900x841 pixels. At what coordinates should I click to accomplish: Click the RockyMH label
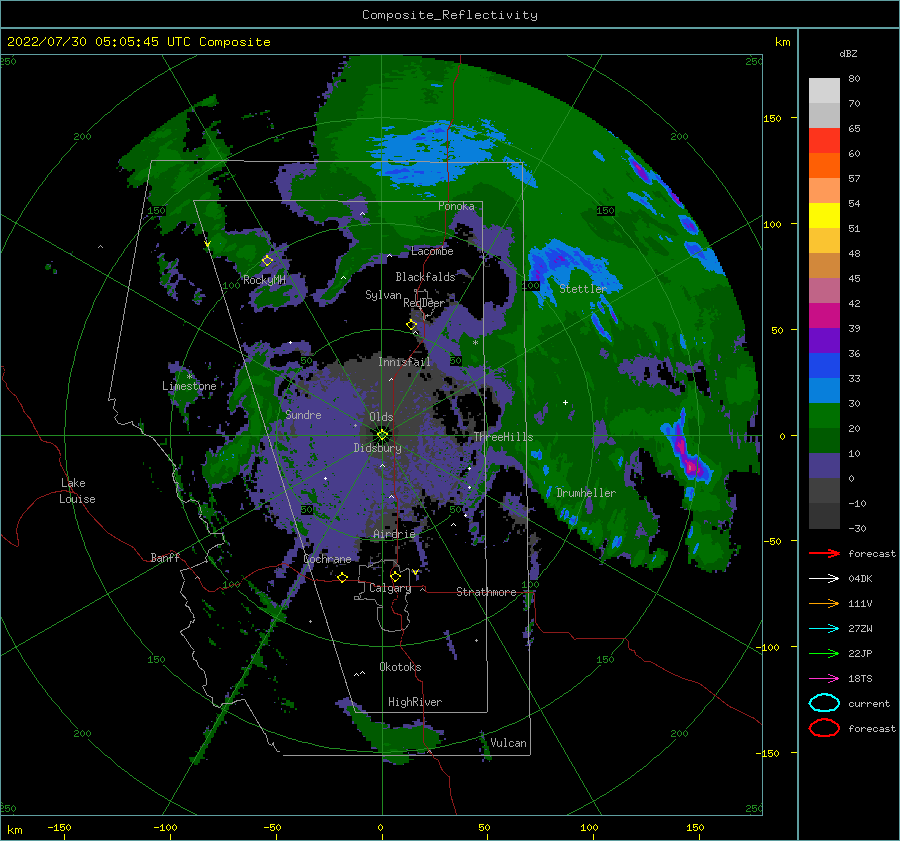click(264, 280)
